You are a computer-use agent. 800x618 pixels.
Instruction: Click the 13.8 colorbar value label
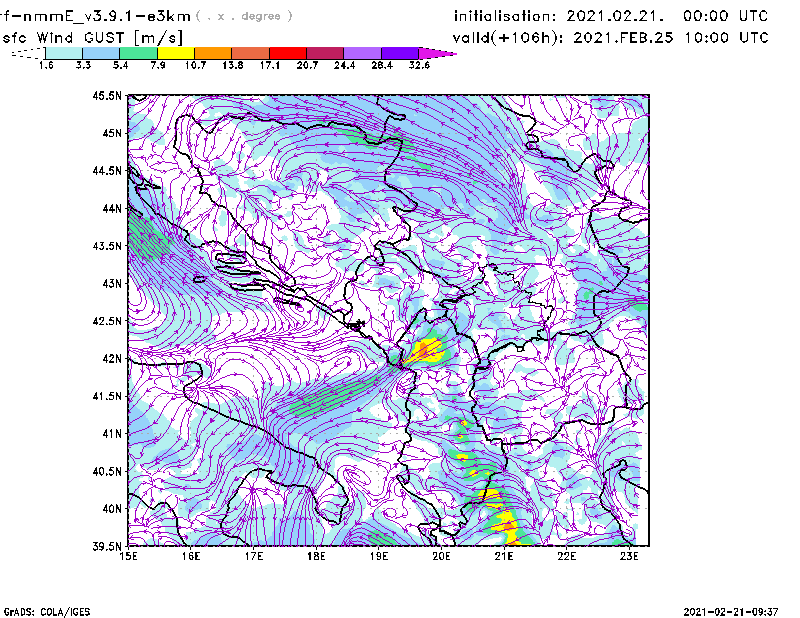[233, 65]
